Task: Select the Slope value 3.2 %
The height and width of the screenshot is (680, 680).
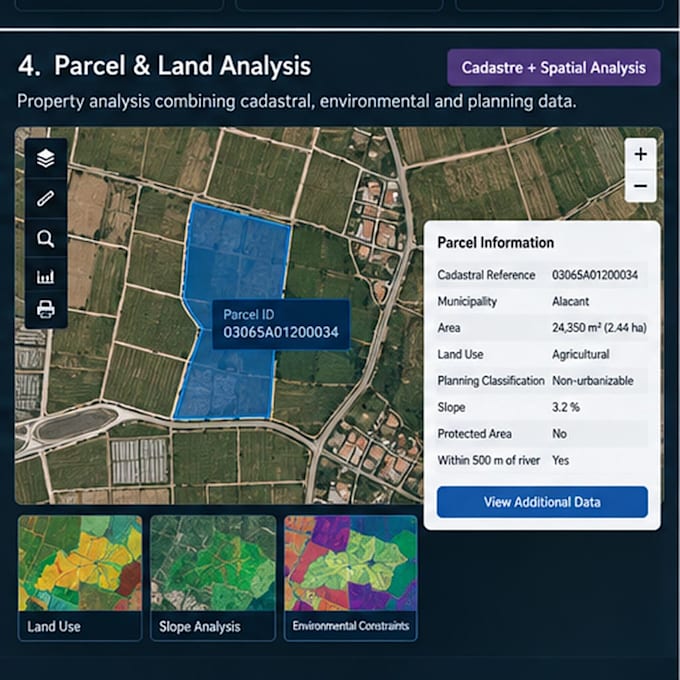Action: pyautogui.click(x=566, y=407)
